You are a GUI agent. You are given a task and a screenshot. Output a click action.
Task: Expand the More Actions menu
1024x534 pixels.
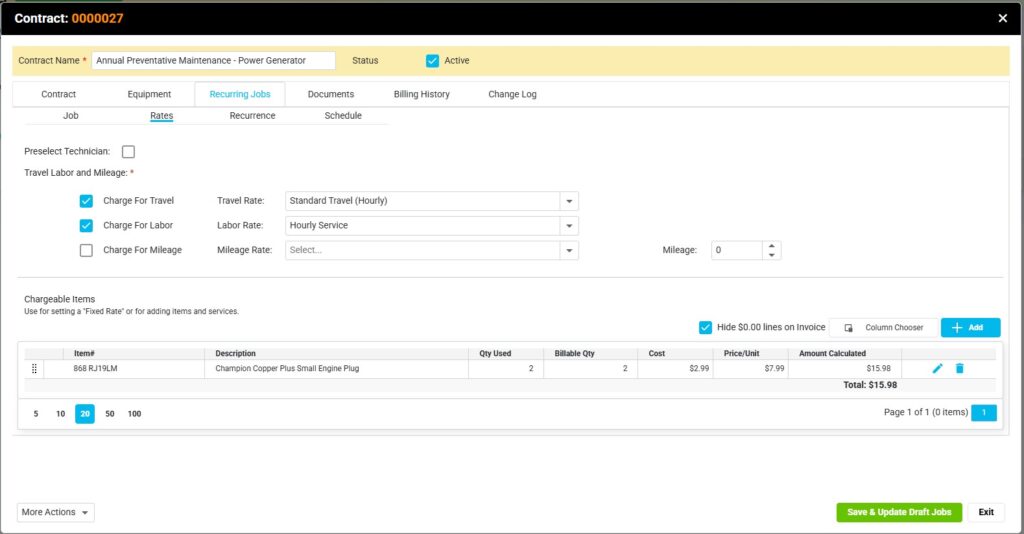pyautogui.click(x=56, y=512)
